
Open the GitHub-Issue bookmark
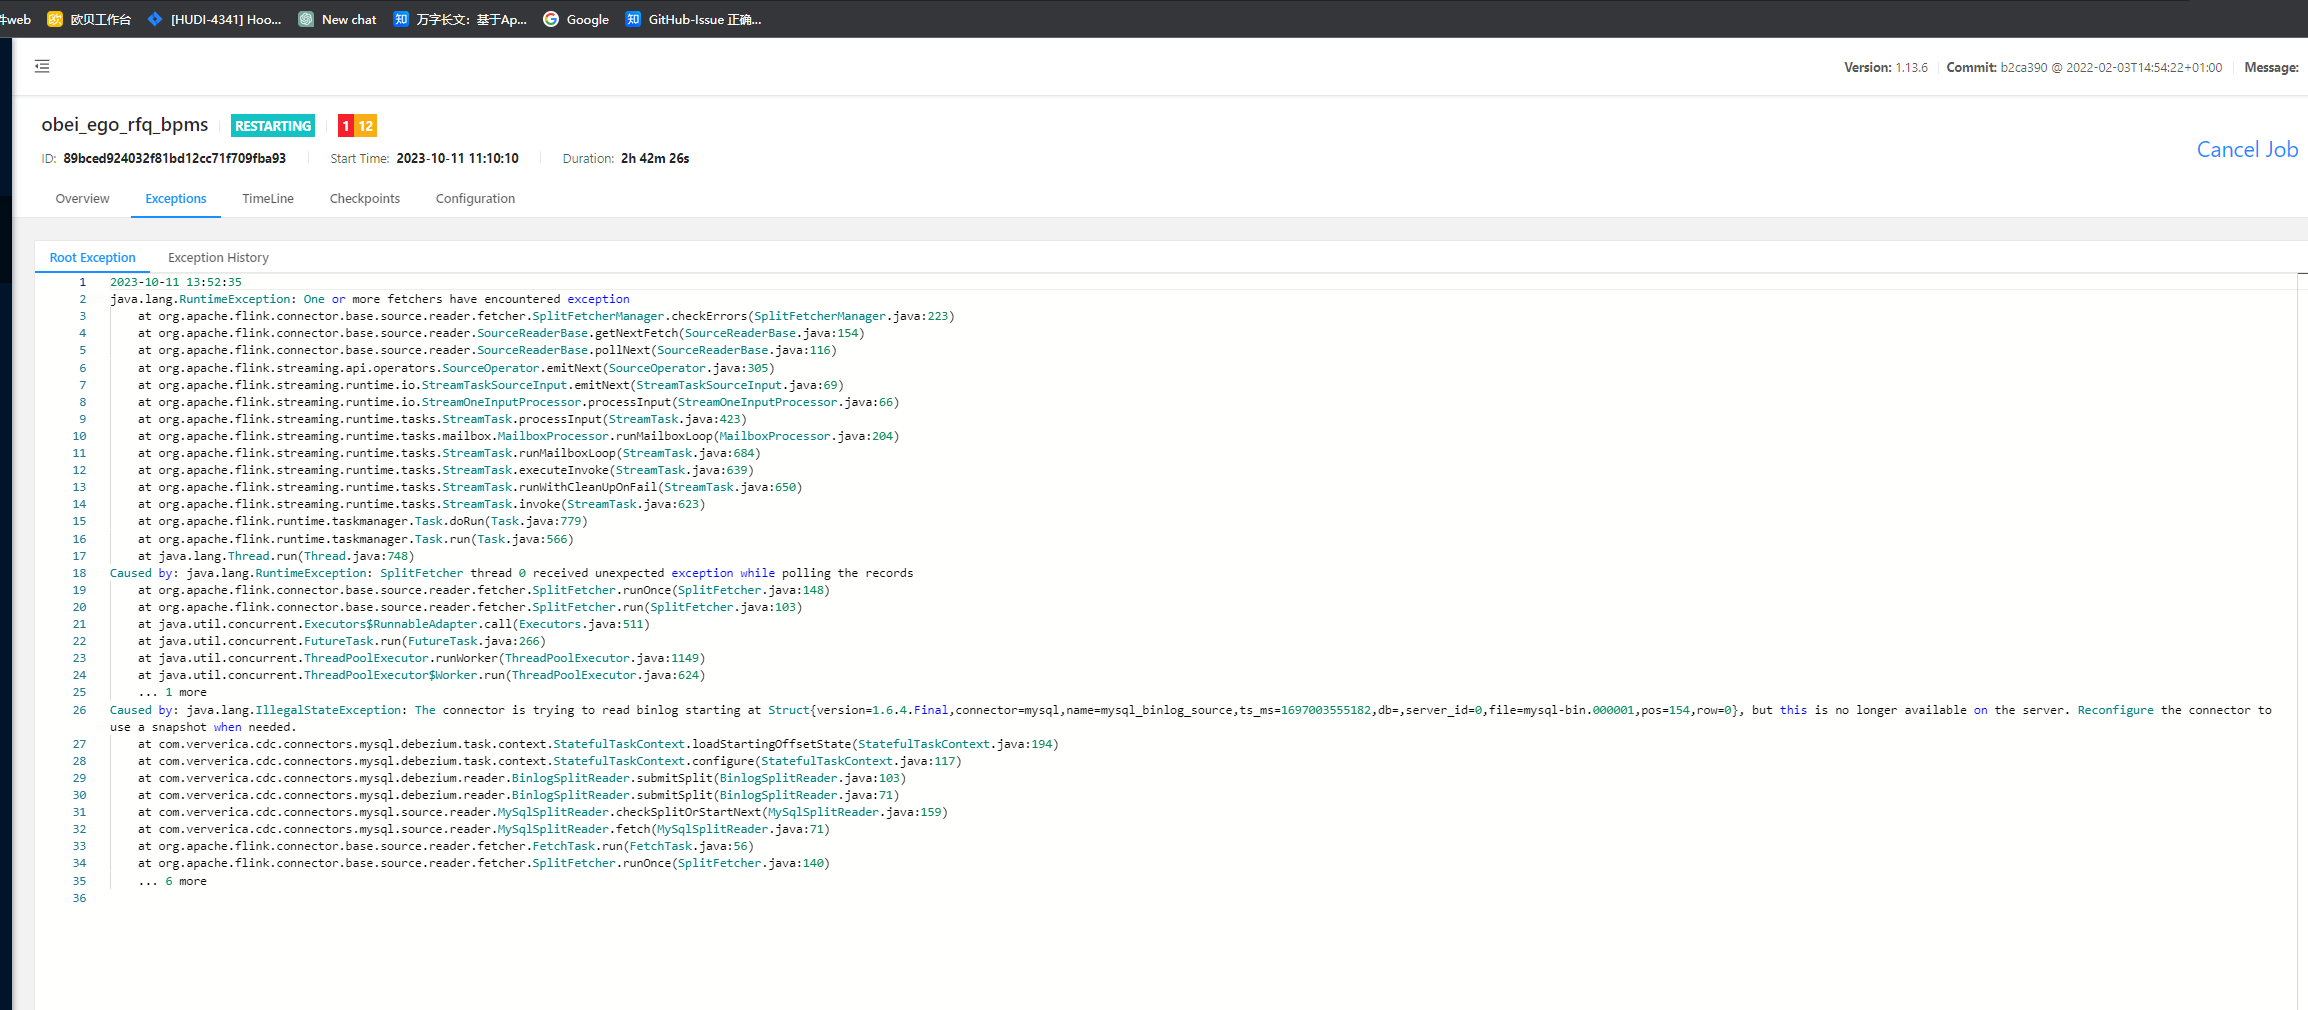pos(693,19)
